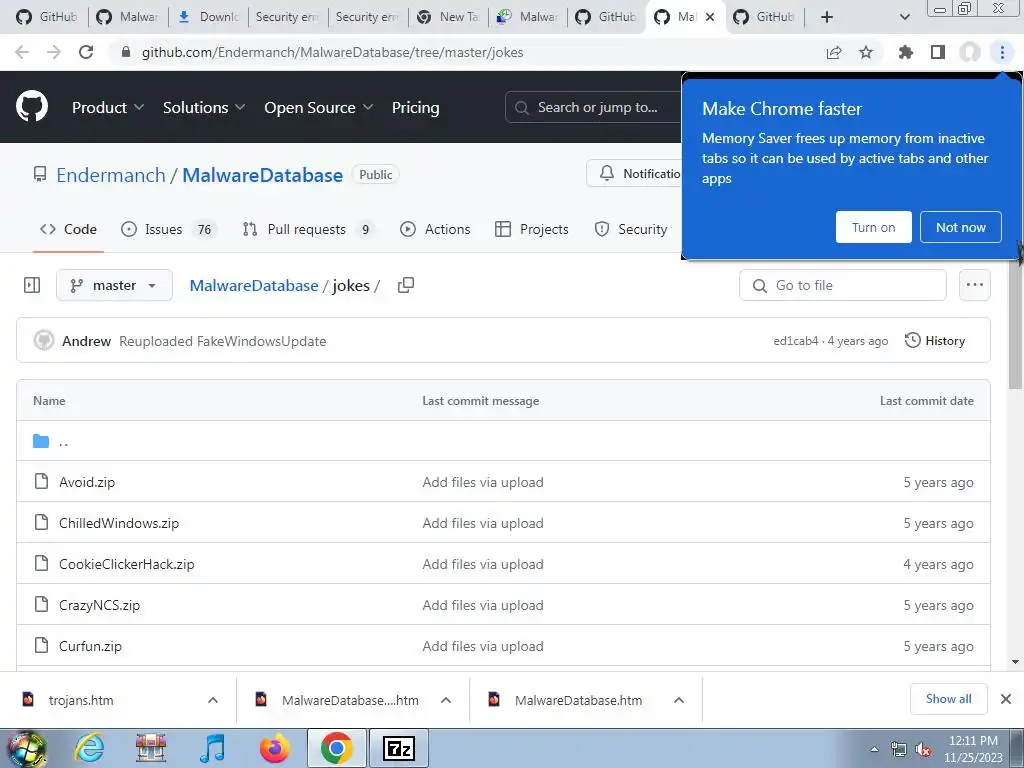
Task: Open the Pull requests tab
Action: click(308, 229)
